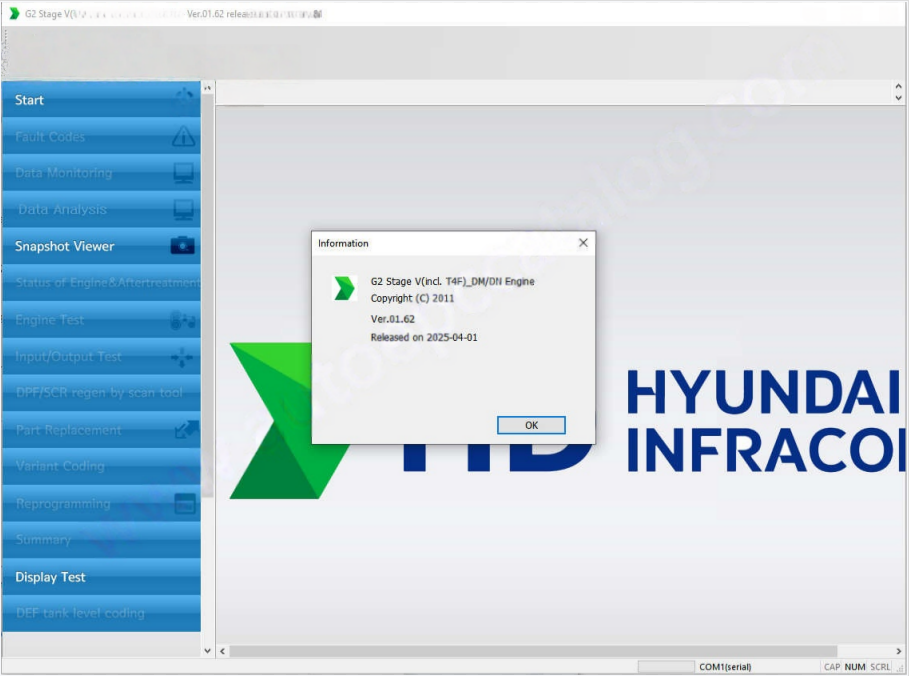Close the Information dialog with X
The height and width of the screenshot is (676, 909).
(x=583, y=243)
